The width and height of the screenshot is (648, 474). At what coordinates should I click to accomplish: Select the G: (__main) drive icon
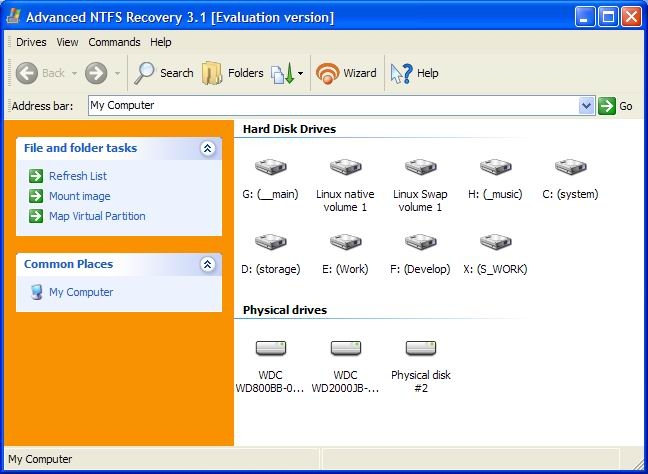[x=270, y=168]
